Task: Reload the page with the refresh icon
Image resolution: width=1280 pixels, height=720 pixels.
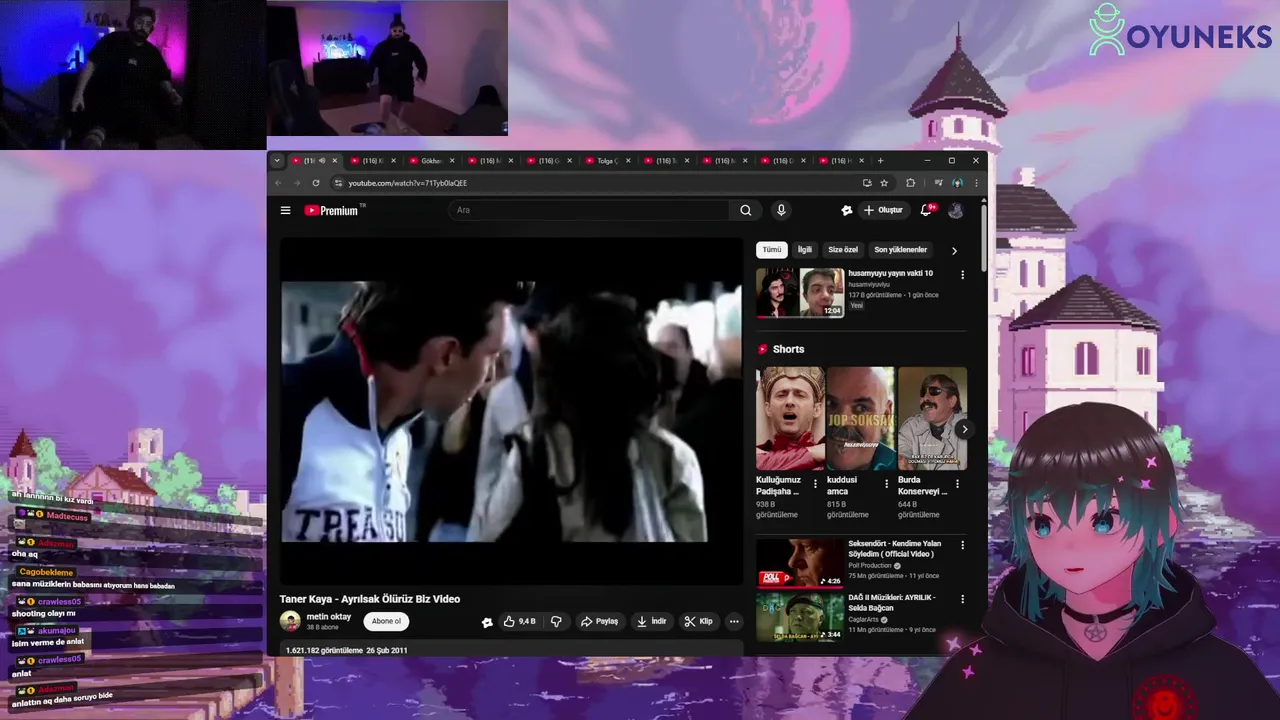Action: [316, 183]
